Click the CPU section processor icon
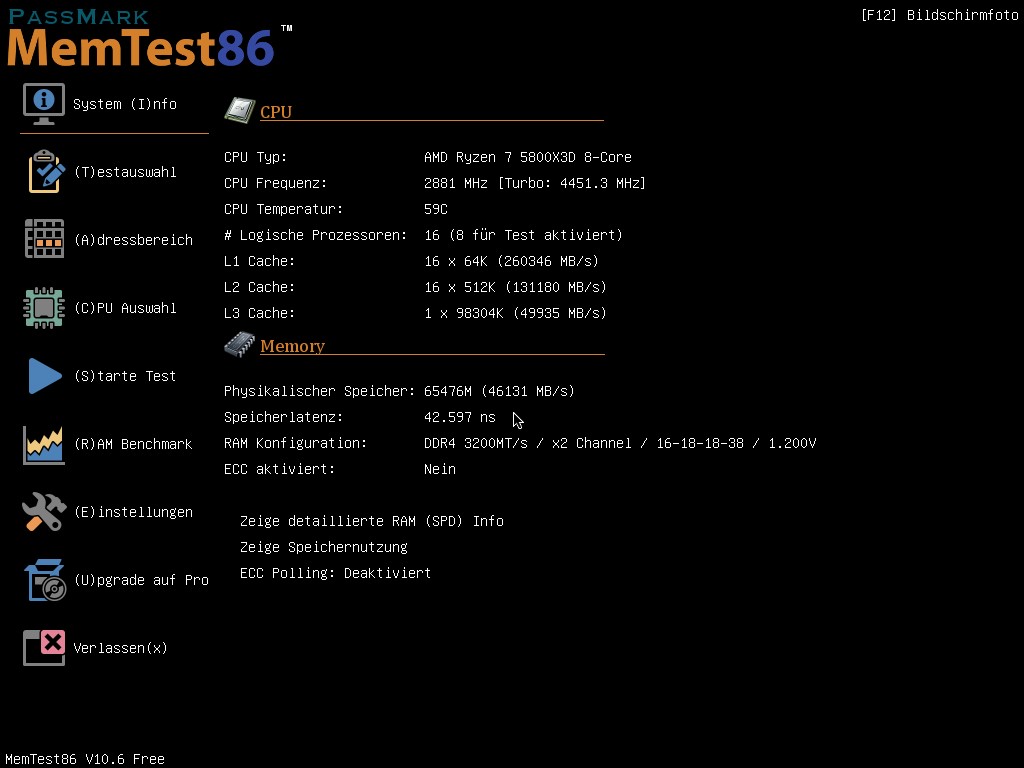 (240, 110)
